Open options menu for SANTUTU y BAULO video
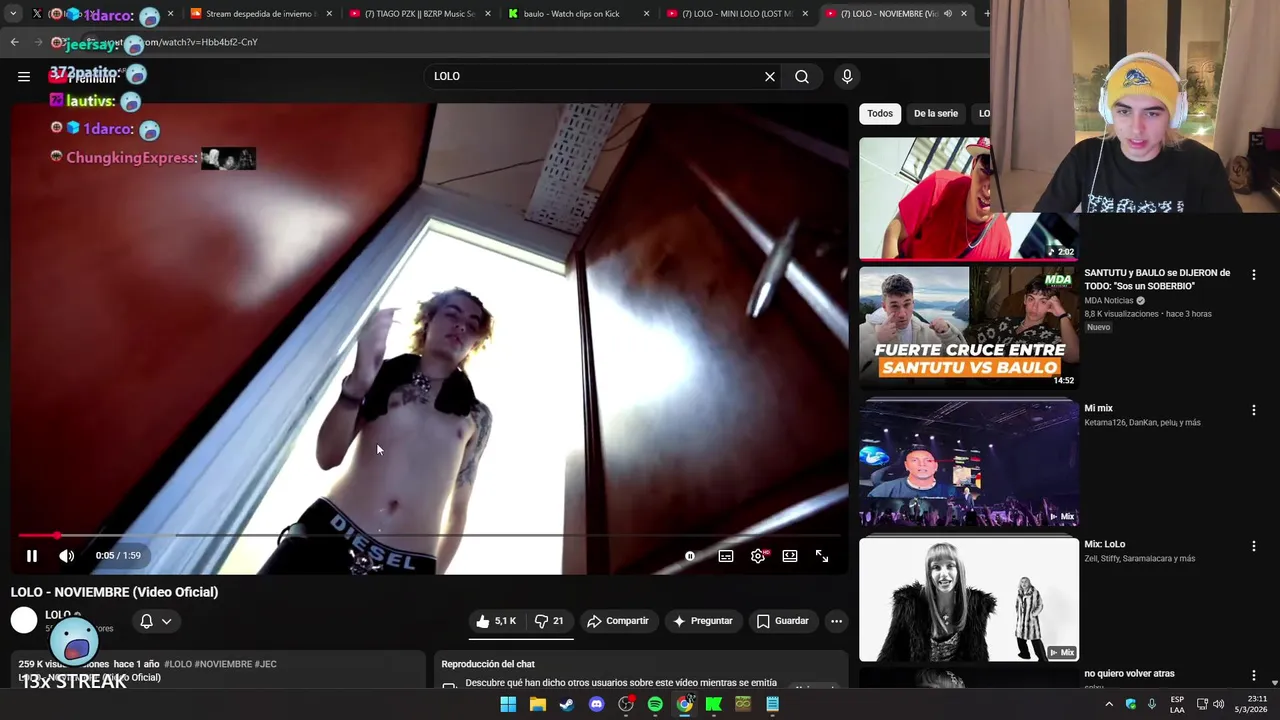The width and height of the screenshot is (1280, 720). click(1254, 274)
